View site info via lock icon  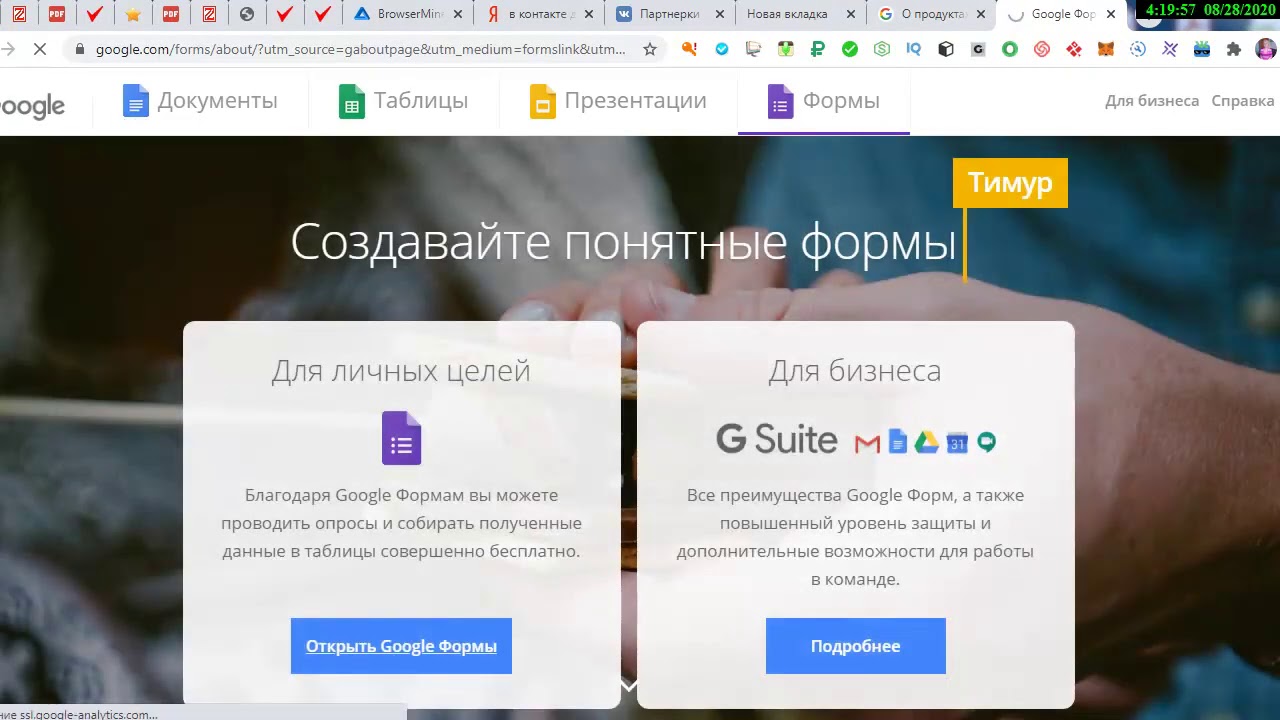(x=80, y=49)
